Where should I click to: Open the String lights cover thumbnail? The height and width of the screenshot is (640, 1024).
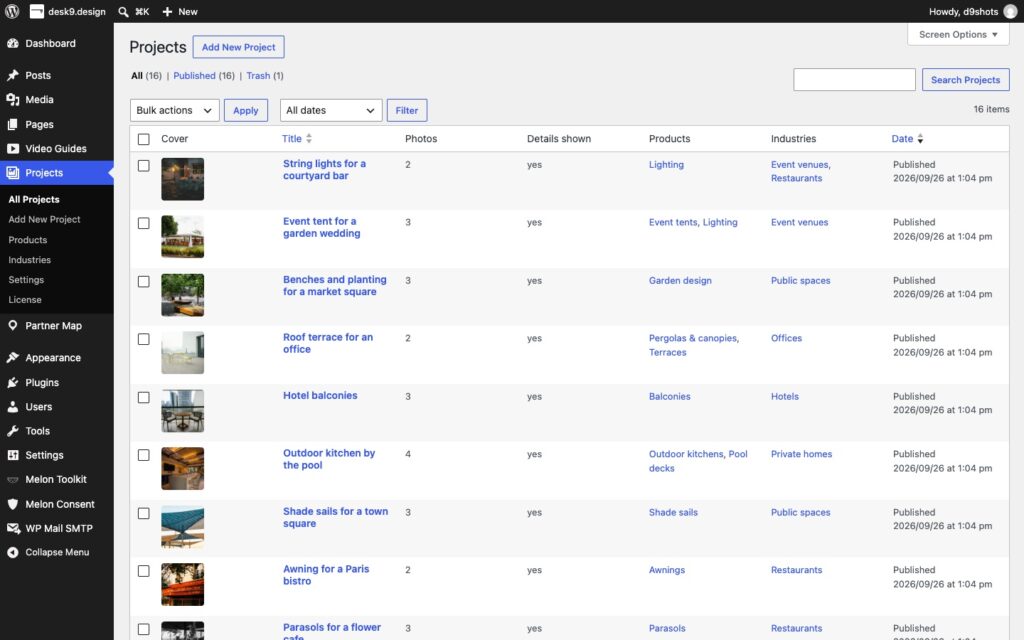(182, 179)
